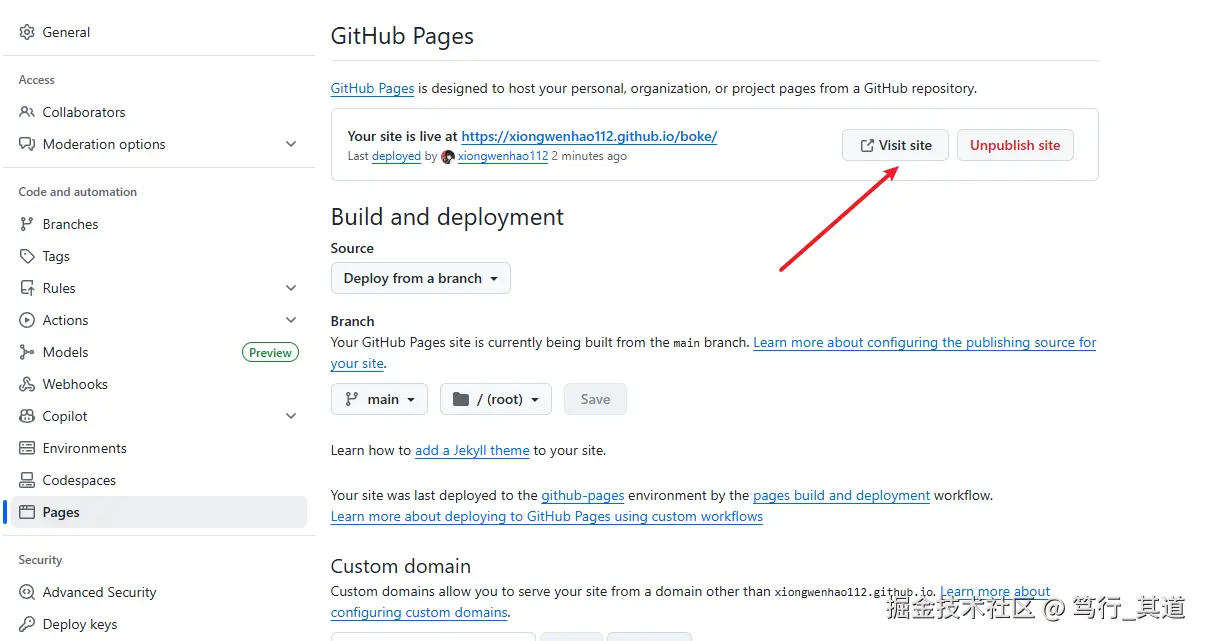This screenshot has width=1205, height=641.
Task: Click the Branches git-branch icon
Action: [x=27, y=224]
